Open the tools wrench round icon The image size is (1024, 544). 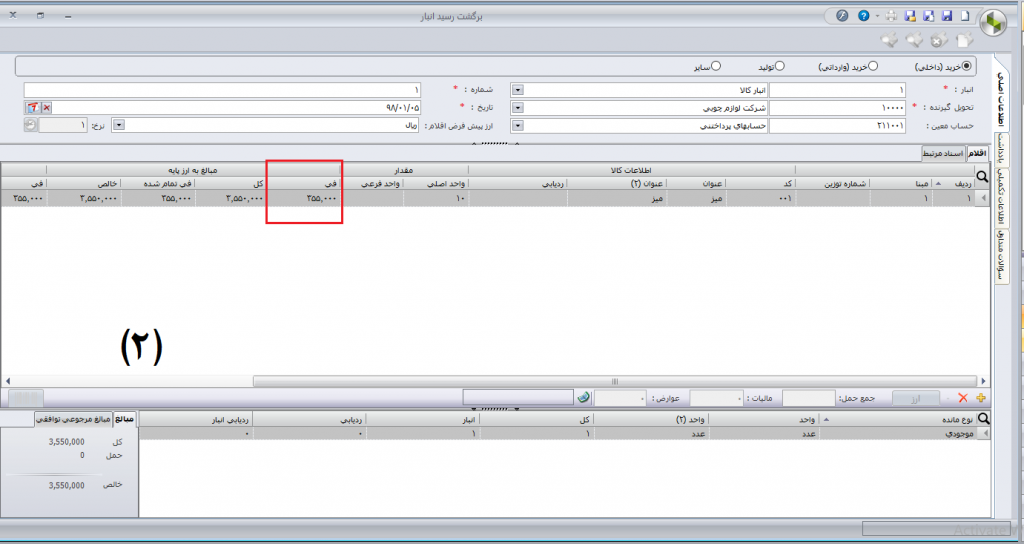click(x=842, y=16)
